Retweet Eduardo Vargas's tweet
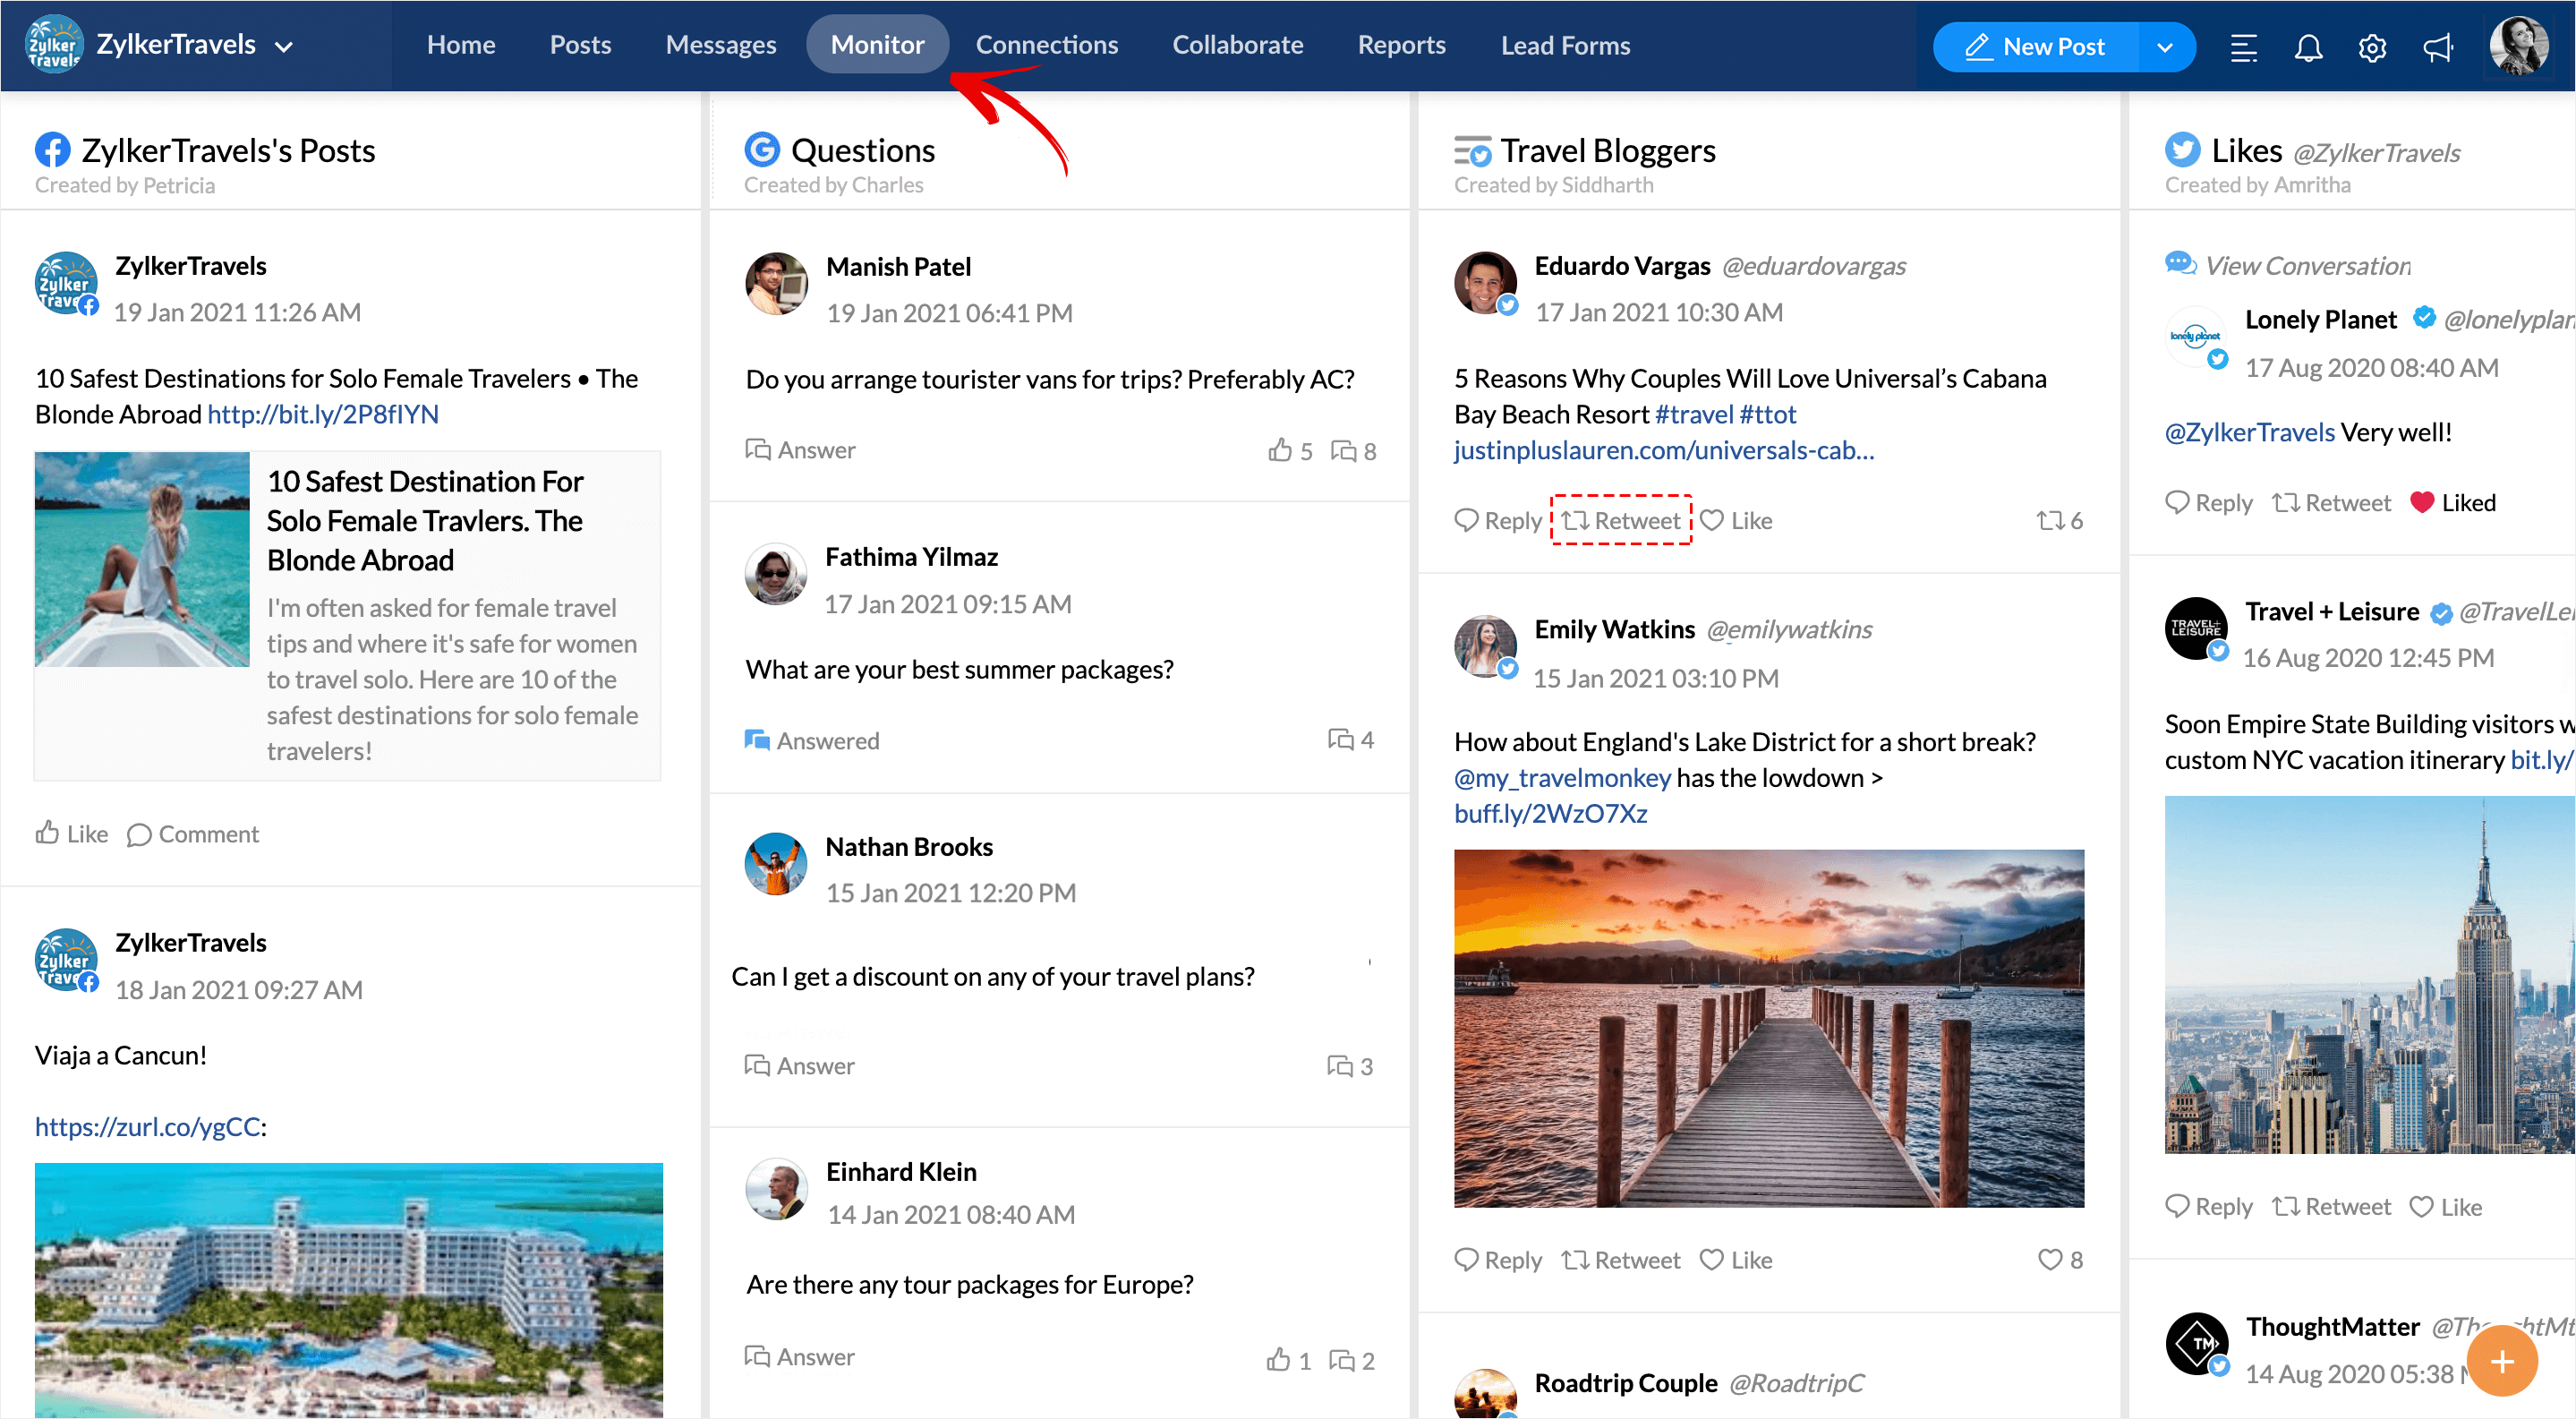2576x1419 pixels. 1621,520
